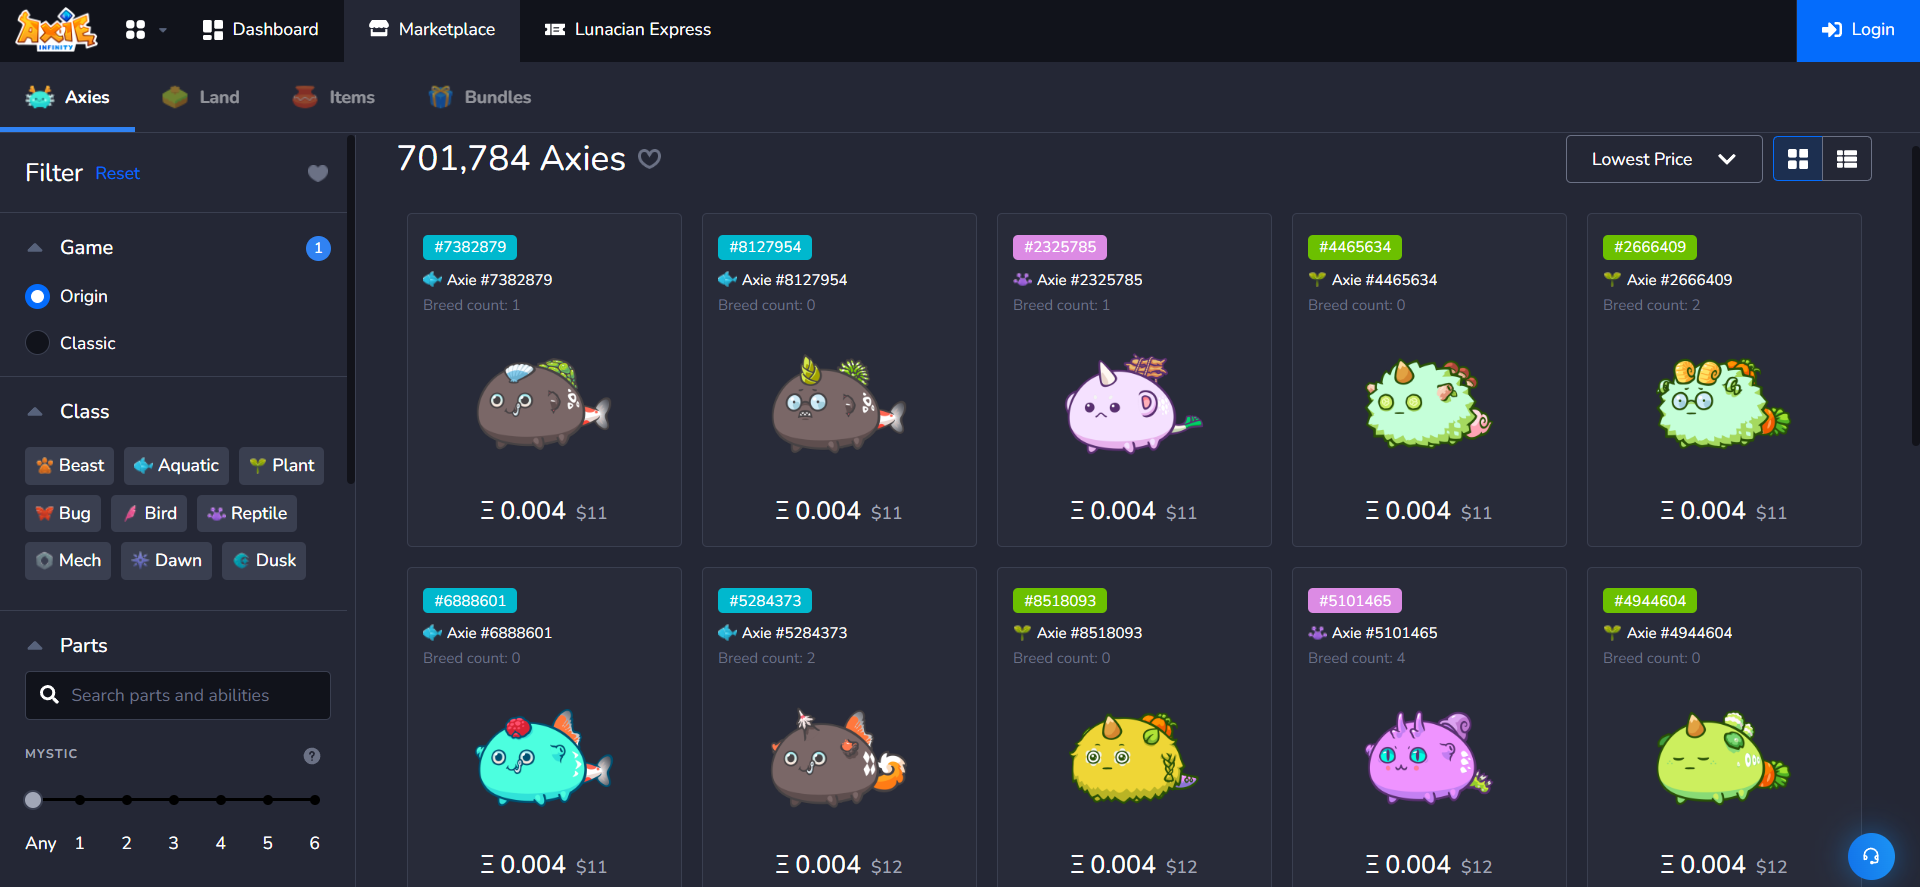The width and height of the screenshot is (1920, 887).
Task: Toggle the Bug class filter
Action: click(63, 513)
